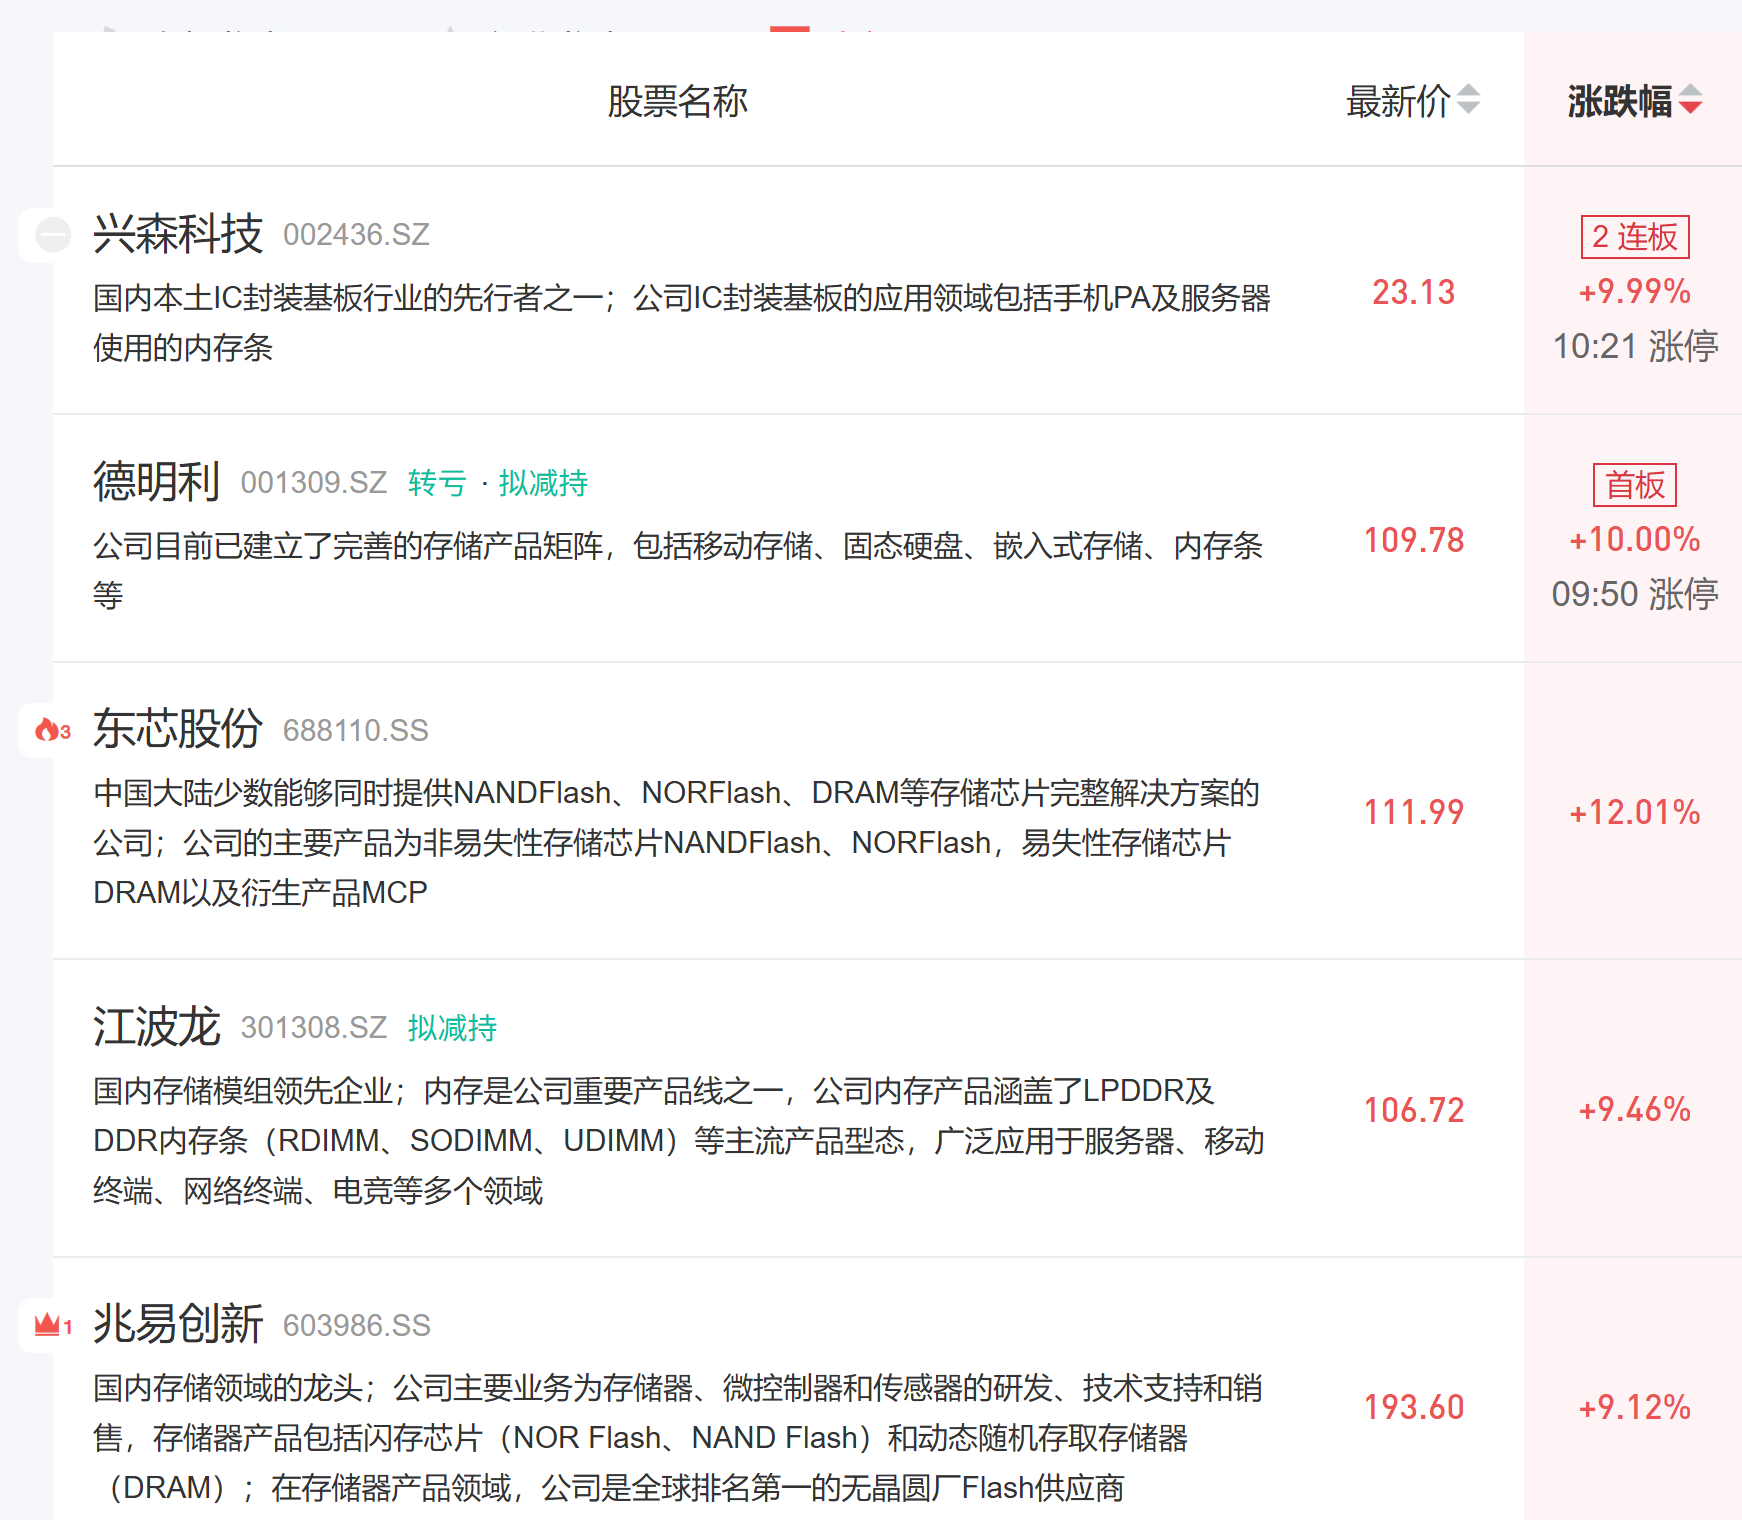Open stock 德明利
1742x1520 pixels.
[x=157, y=482]
